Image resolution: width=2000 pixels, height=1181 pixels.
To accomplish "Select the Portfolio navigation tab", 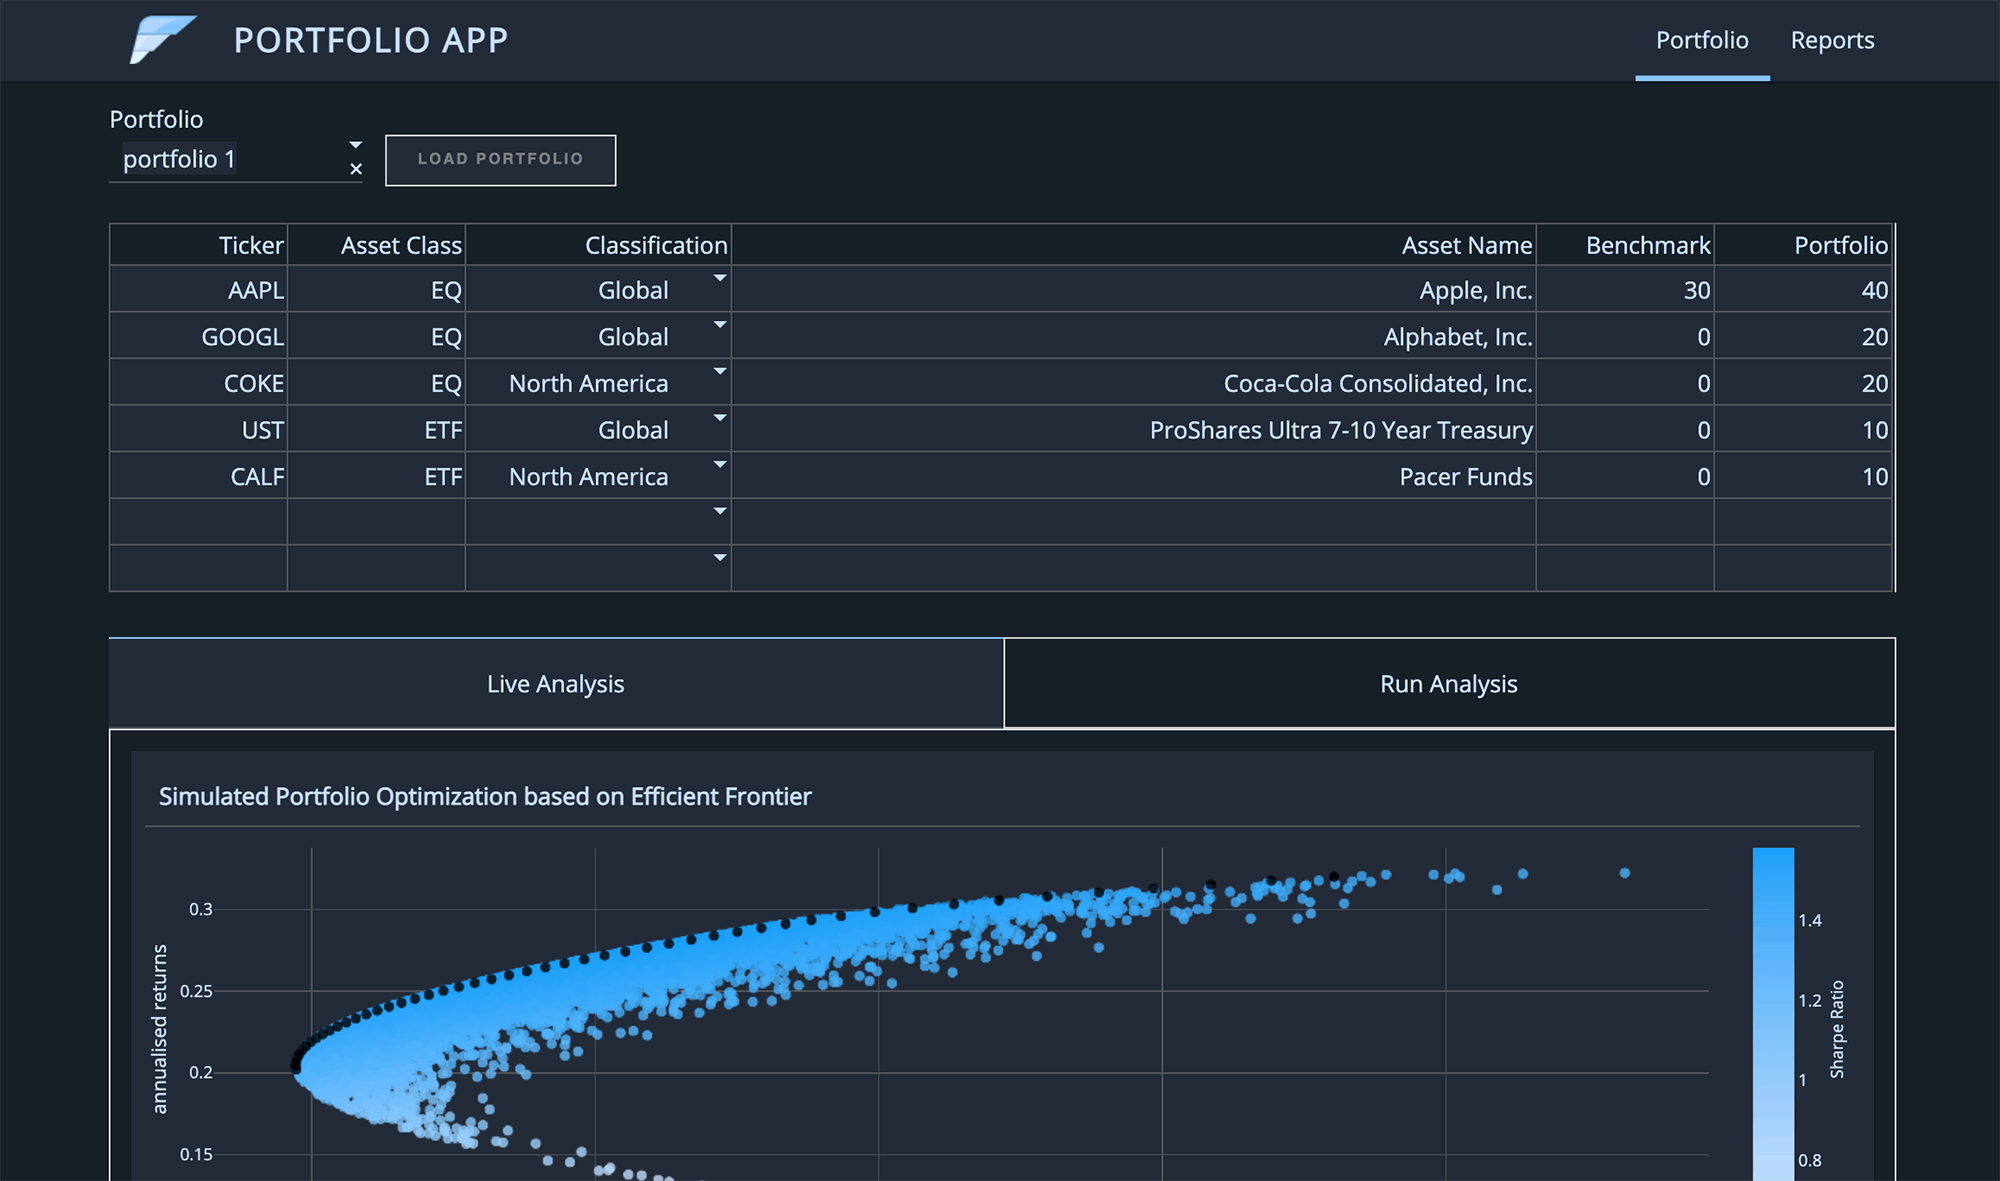I will coord(1702,41).
